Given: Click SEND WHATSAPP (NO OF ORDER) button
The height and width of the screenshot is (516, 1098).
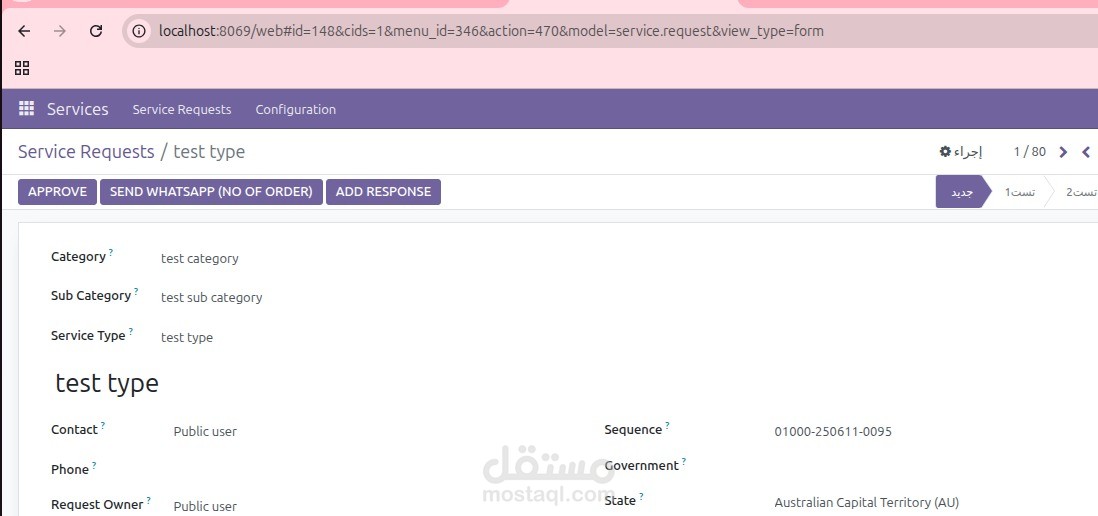Looking at the screenshot, I should pyautogui.click(x=211, y=192).
